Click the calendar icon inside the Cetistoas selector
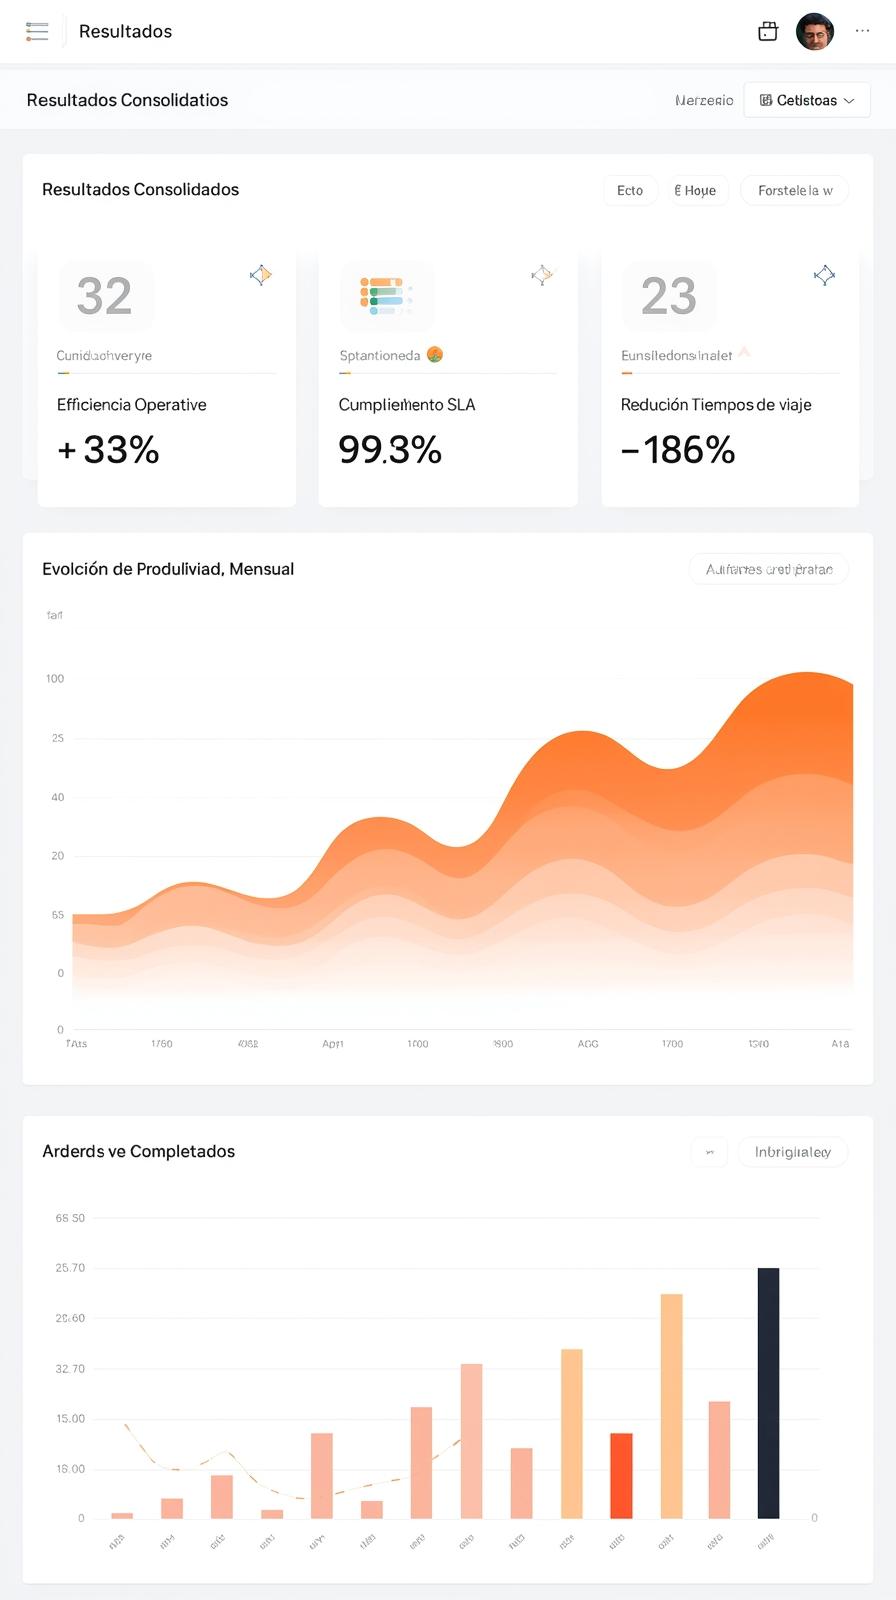The width and height of the screenshot is (896, 1600). pyautogui.click(x=766, y=99)
